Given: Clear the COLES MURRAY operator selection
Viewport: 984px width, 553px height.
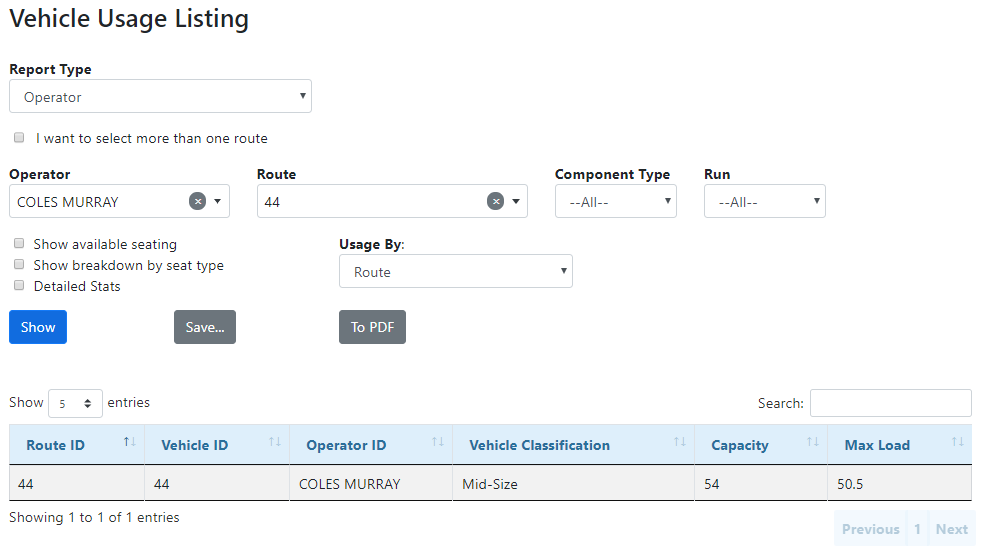Looking at the screenshot, I should (198, 201).
